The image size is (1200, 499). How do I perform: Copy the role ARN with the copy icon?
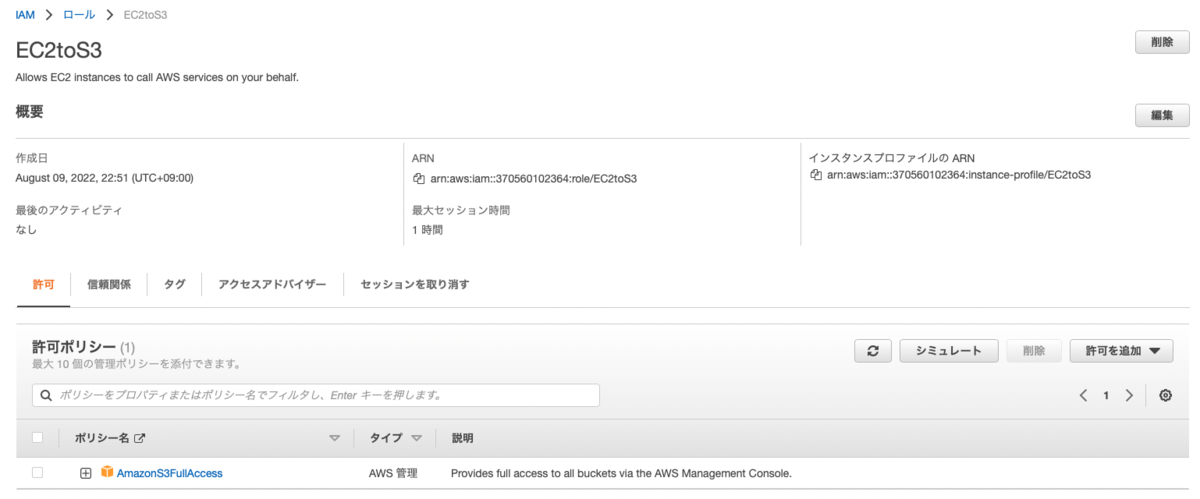[420, 179]
